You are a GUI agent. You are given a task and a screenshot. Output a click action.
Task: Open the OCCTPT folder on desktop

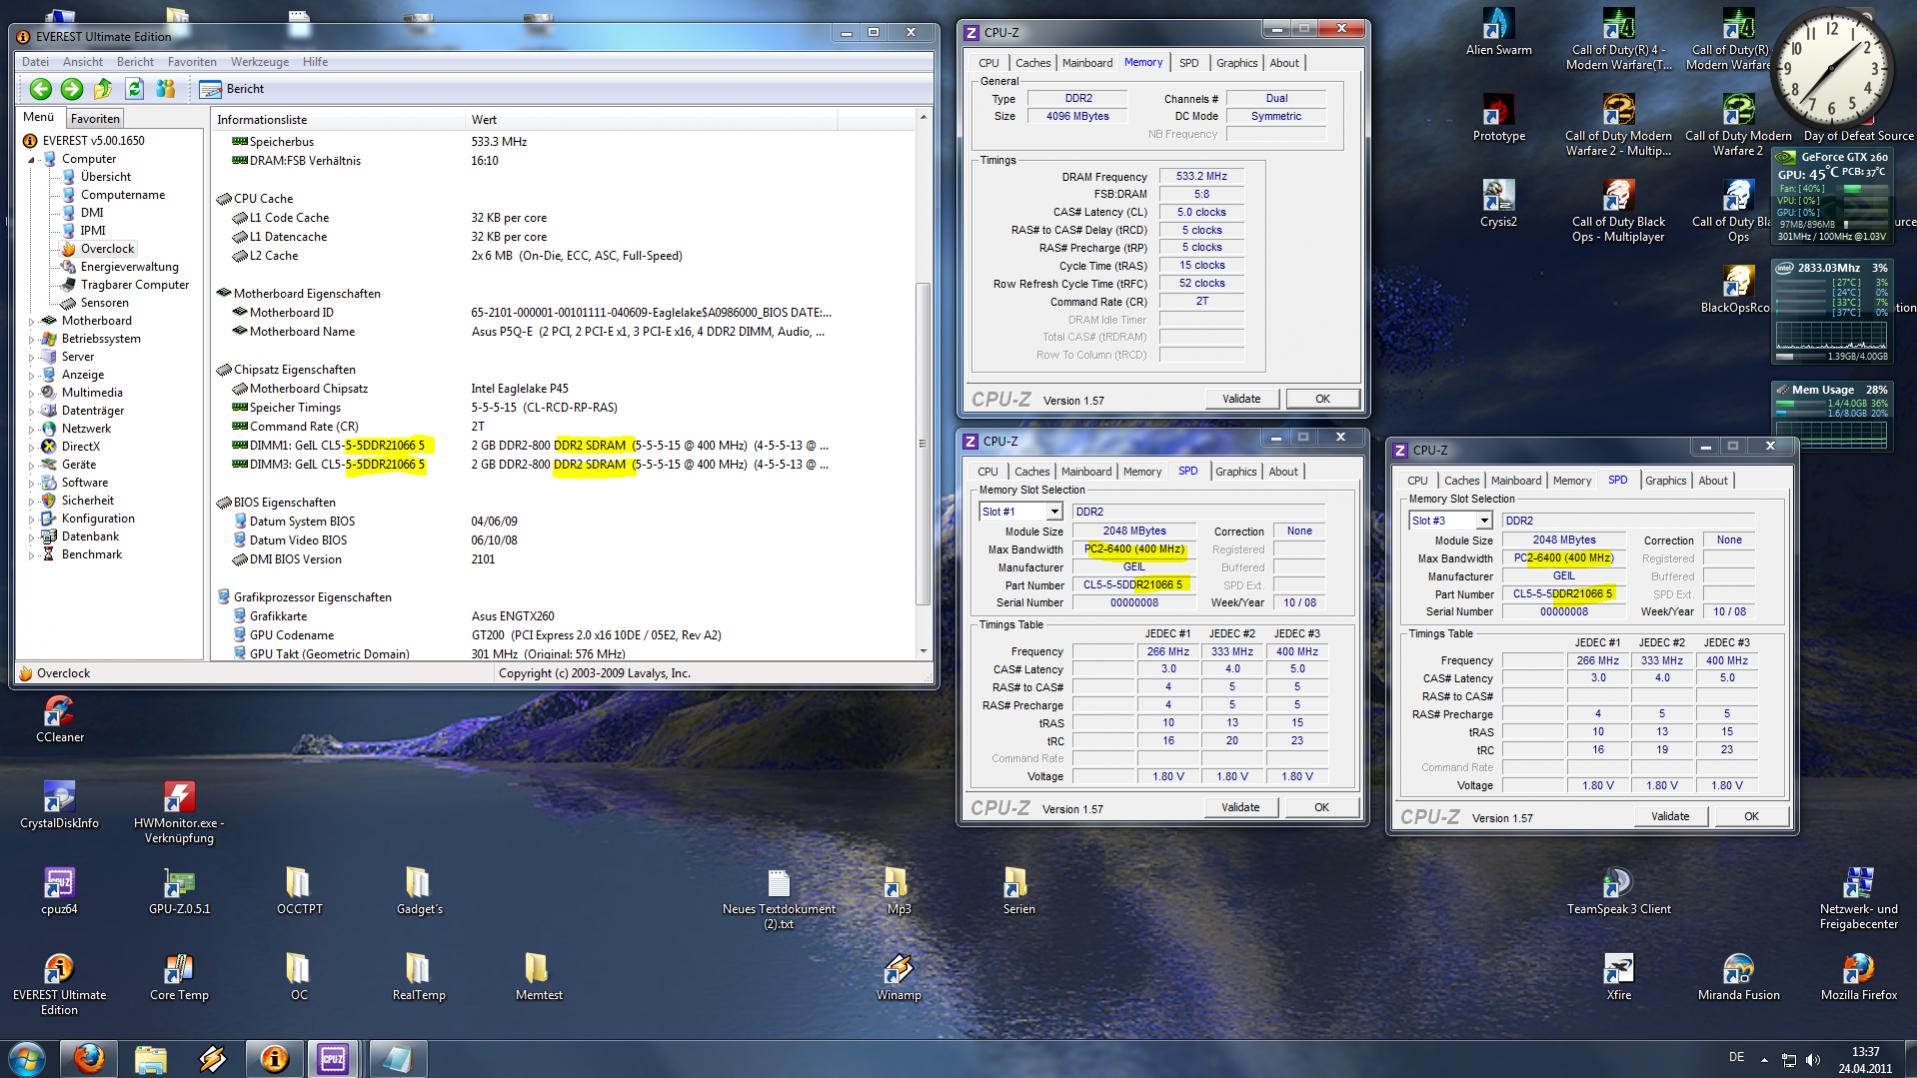299,891
